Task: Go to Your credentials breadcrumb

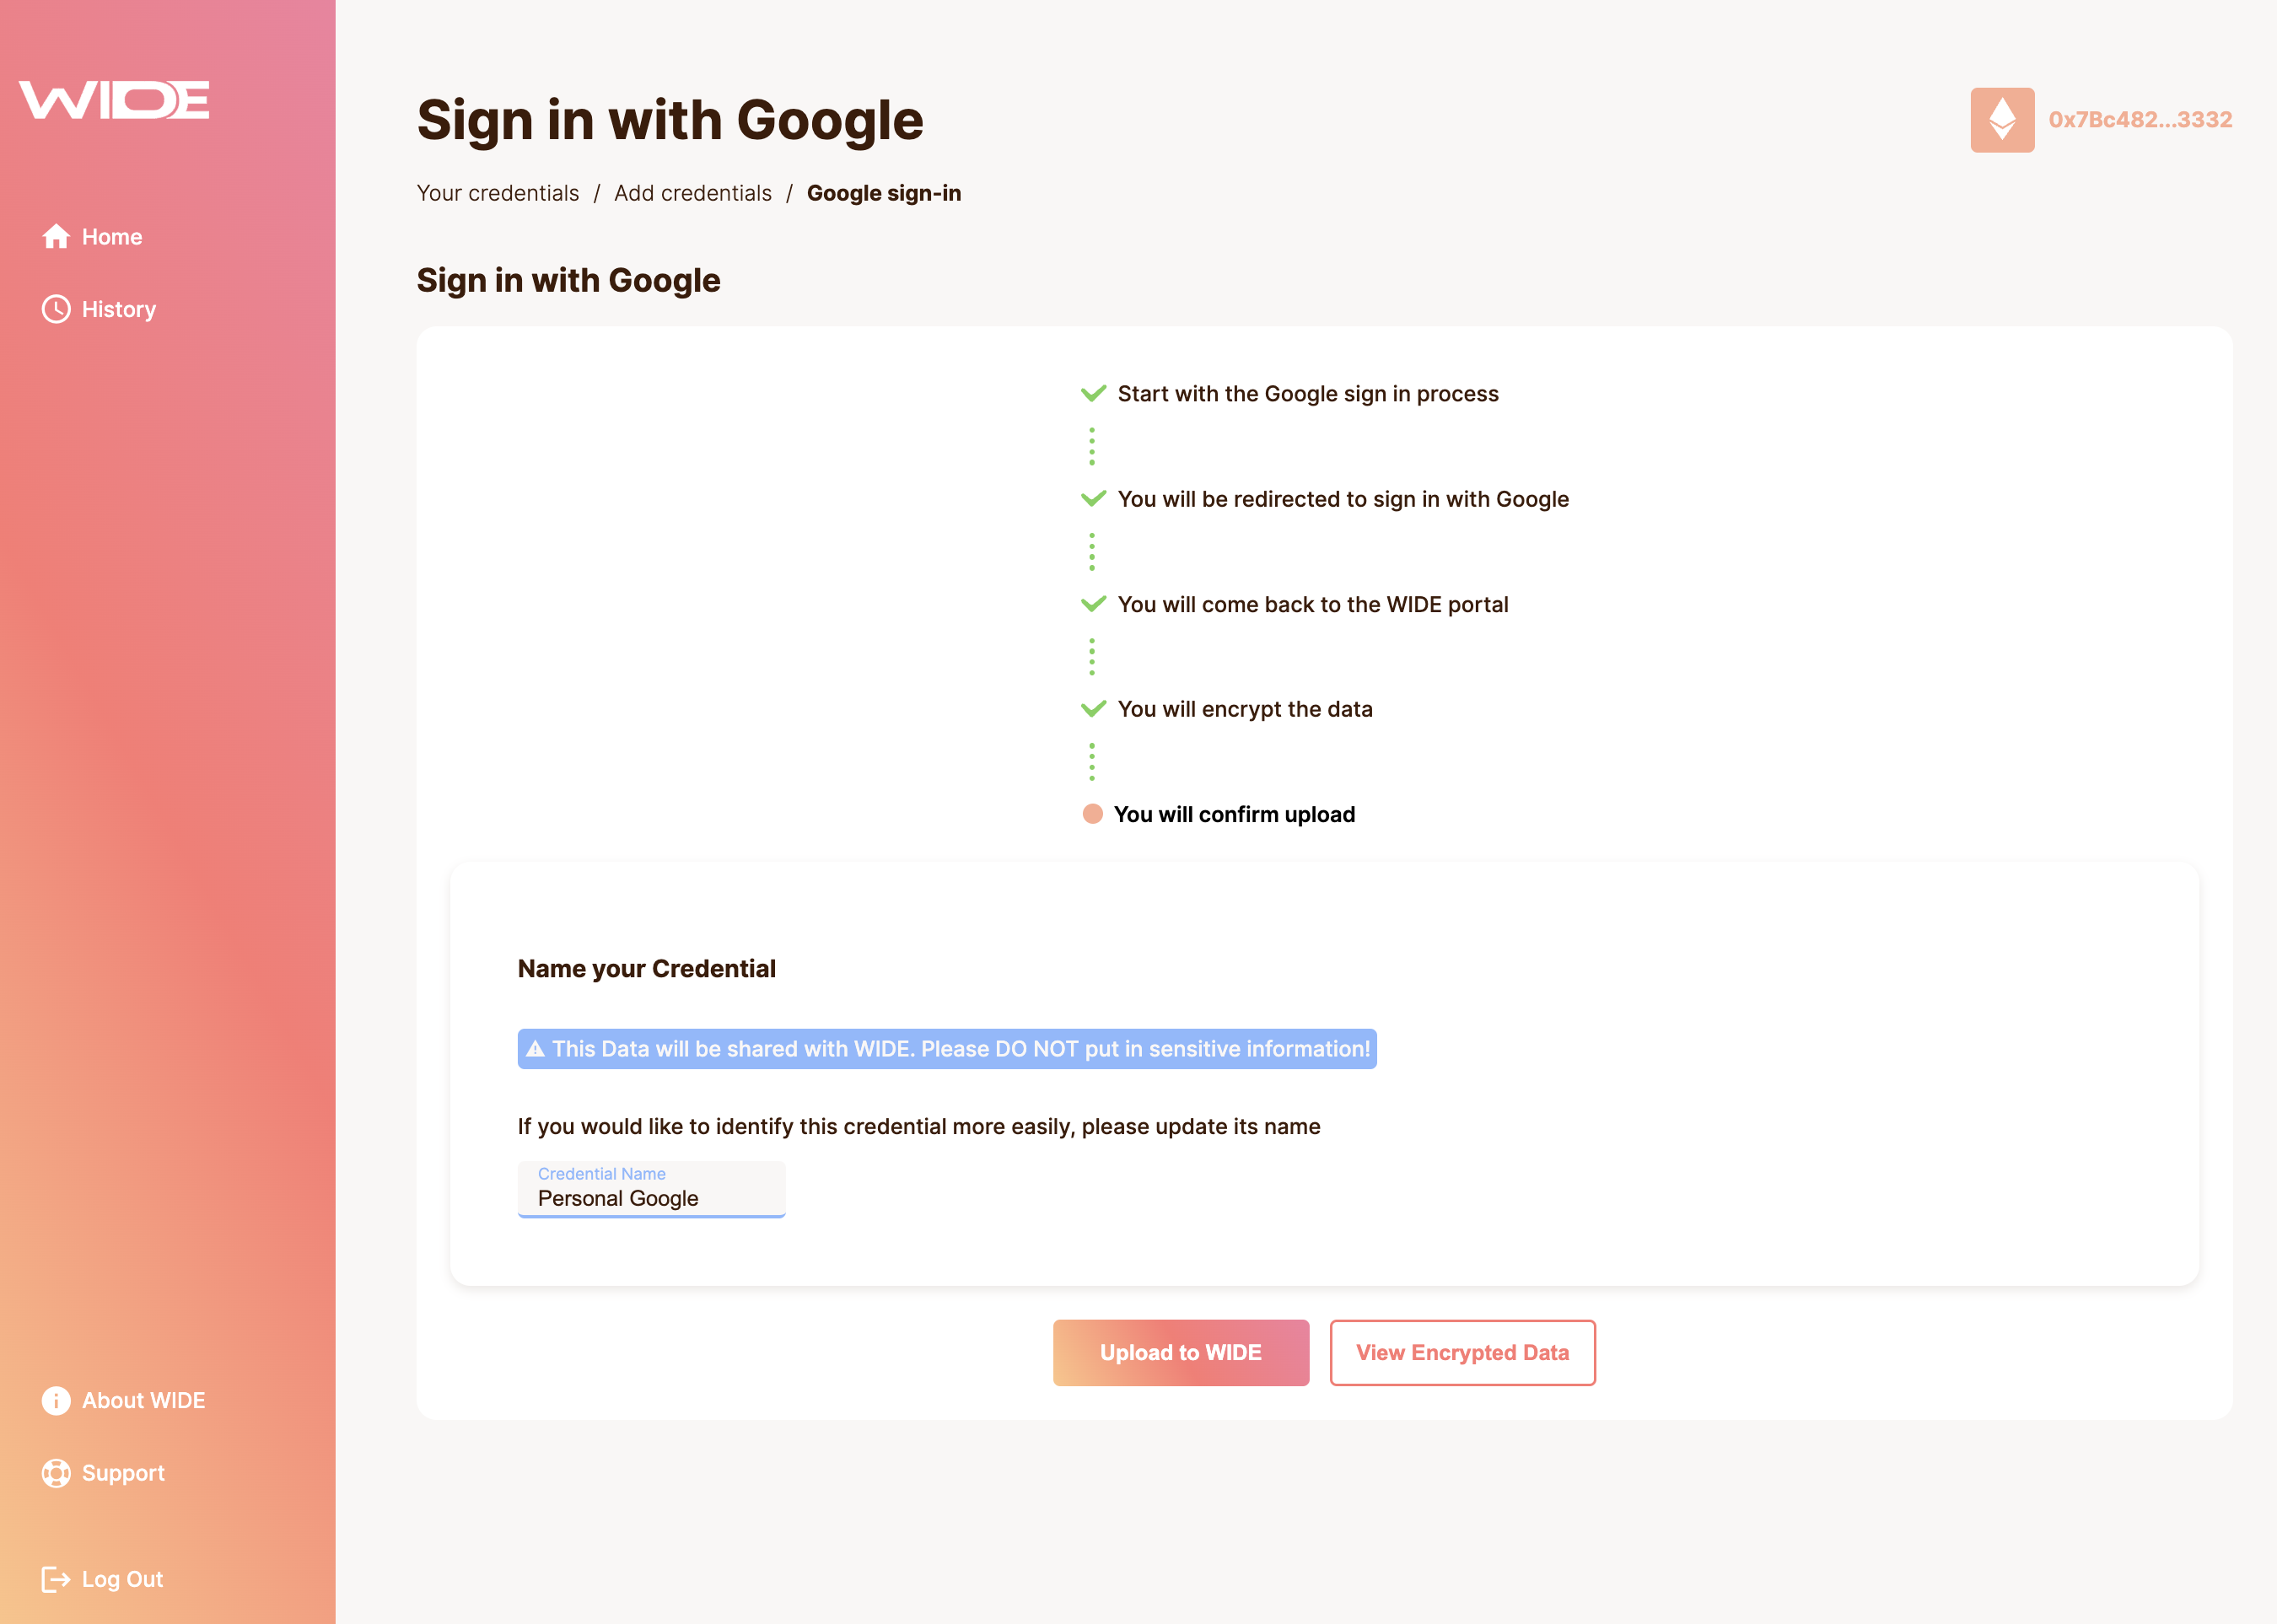Action: point(498,193)
